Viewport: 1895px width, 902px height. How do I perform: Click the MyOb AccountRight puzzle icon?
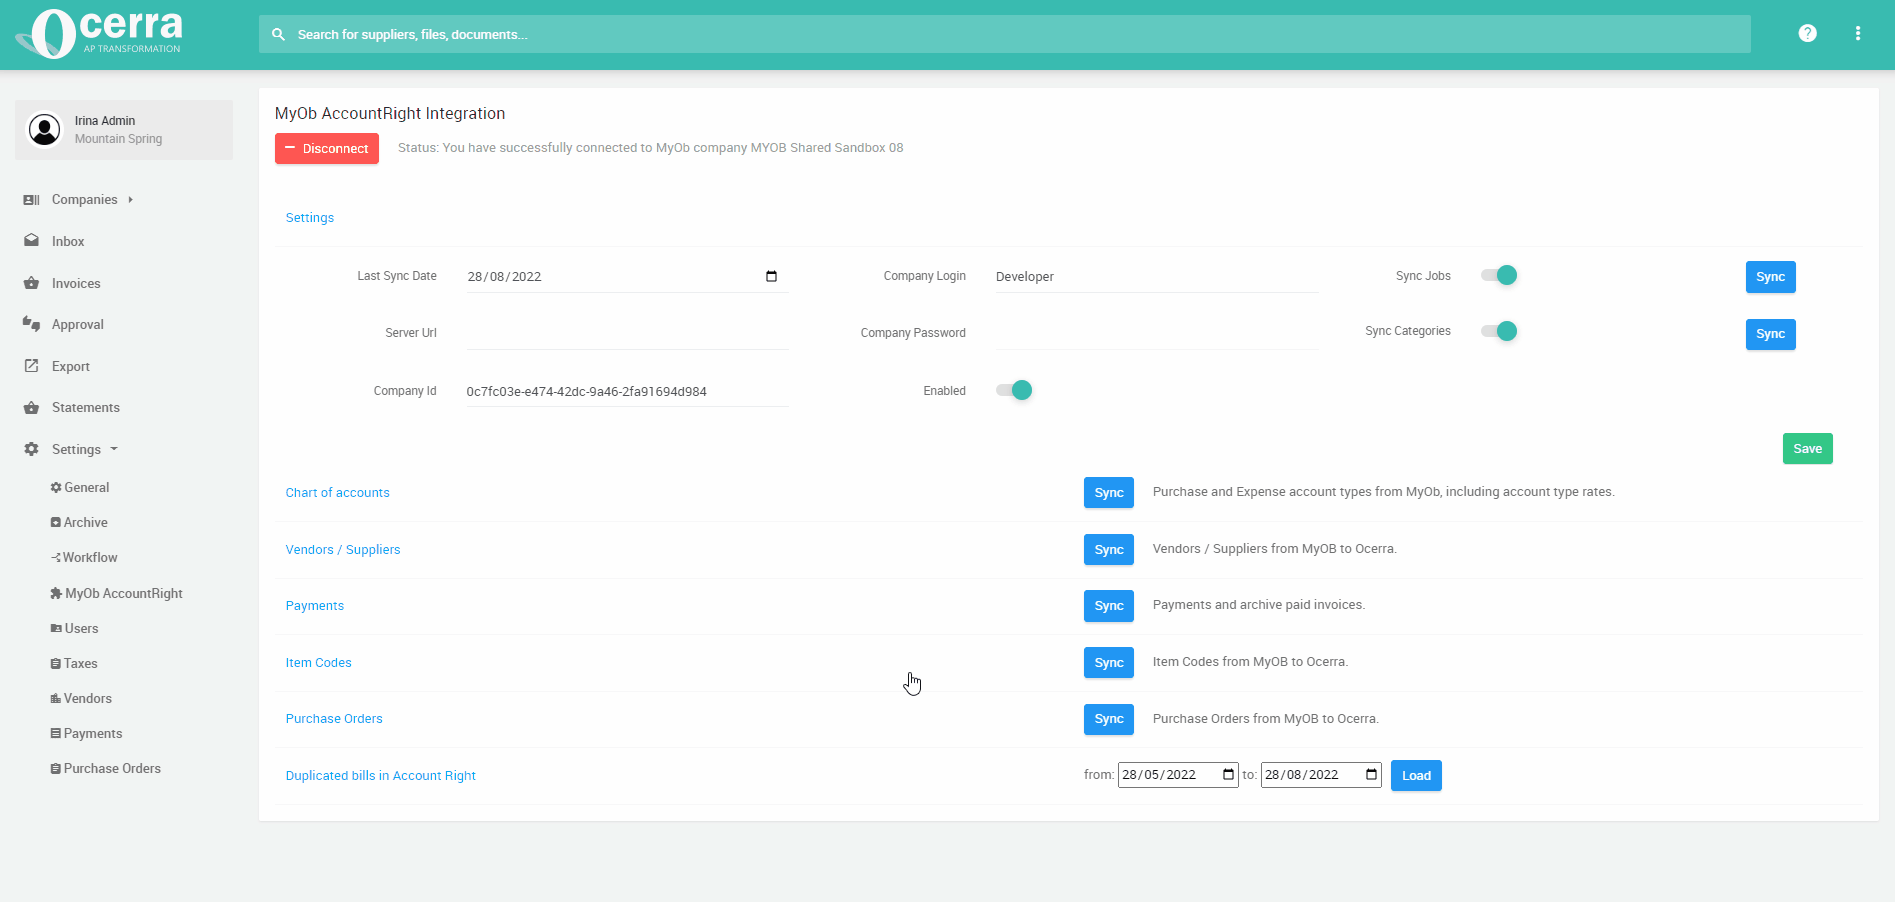56,593
